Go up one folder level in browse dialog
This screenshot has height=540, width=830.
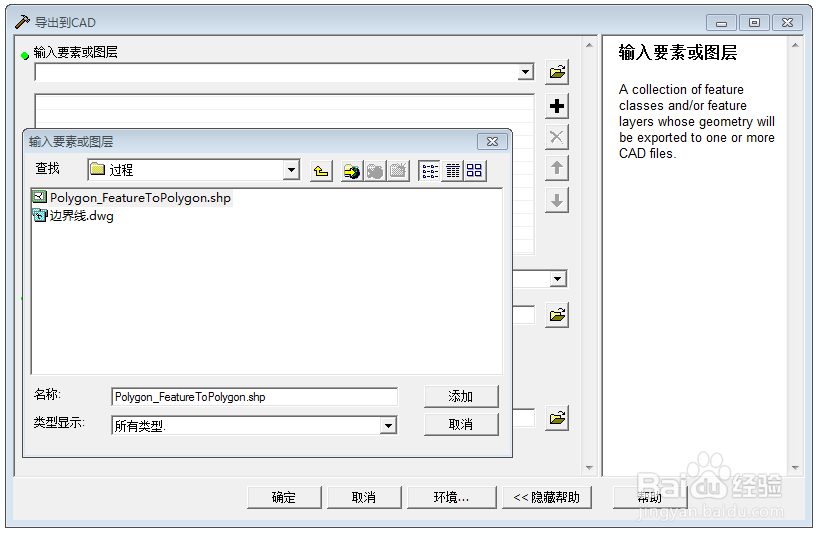tap(321, 170)
